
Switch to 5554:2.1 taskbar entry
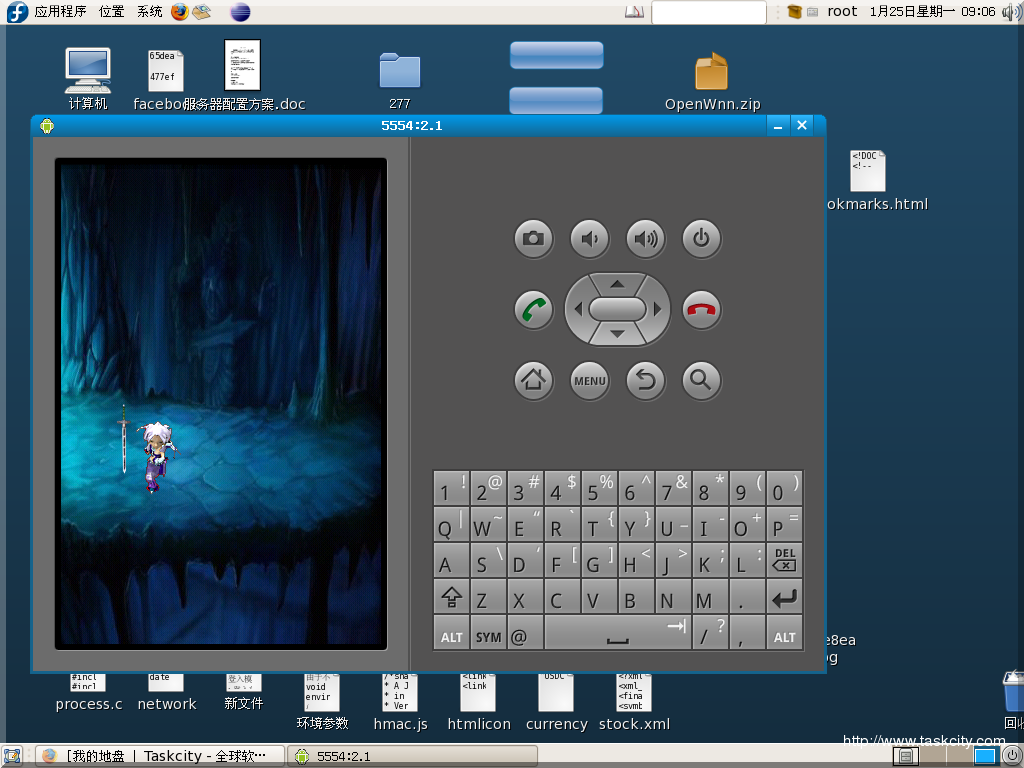pos(413,756)
